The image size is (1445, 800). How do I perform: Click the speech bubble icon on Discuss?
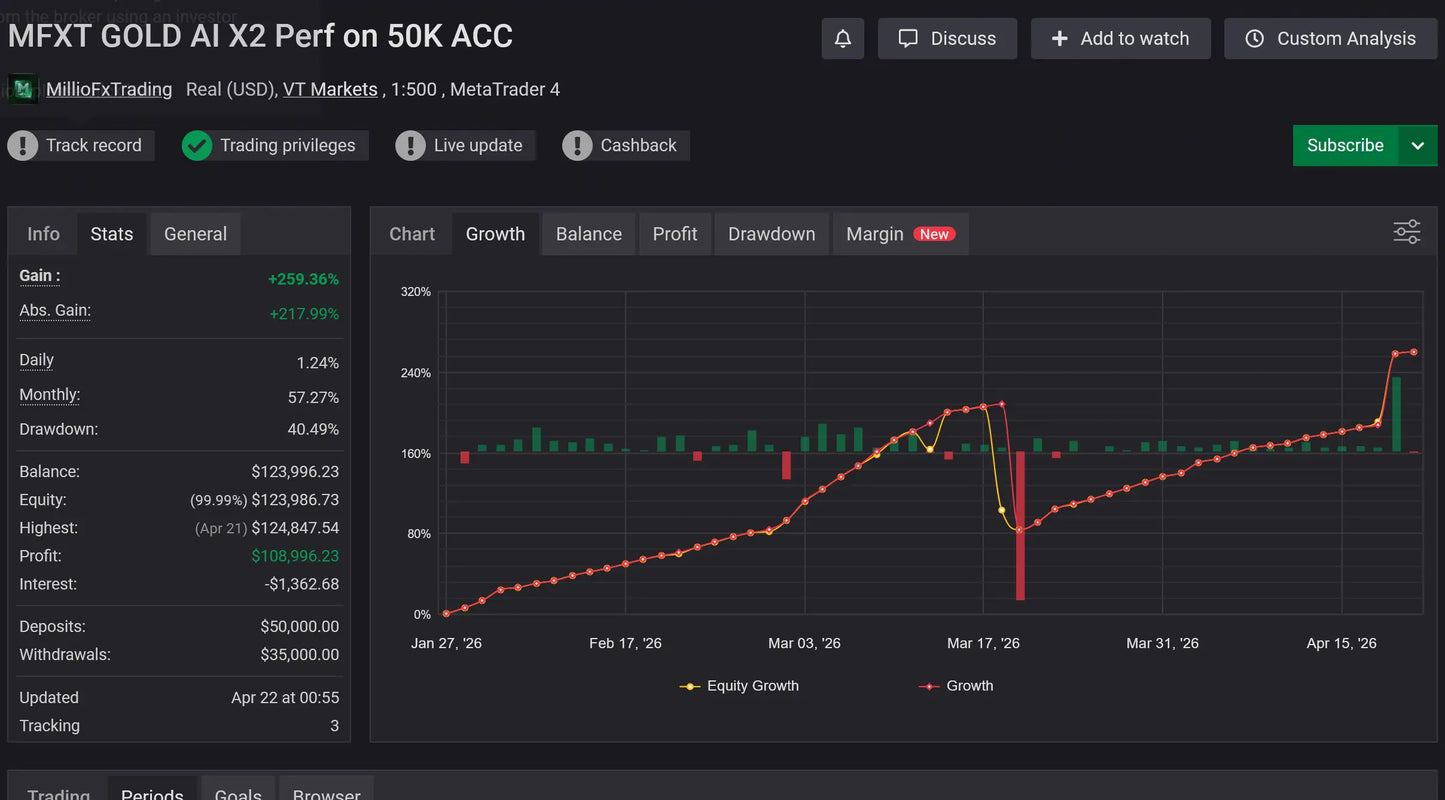point(908,38)
